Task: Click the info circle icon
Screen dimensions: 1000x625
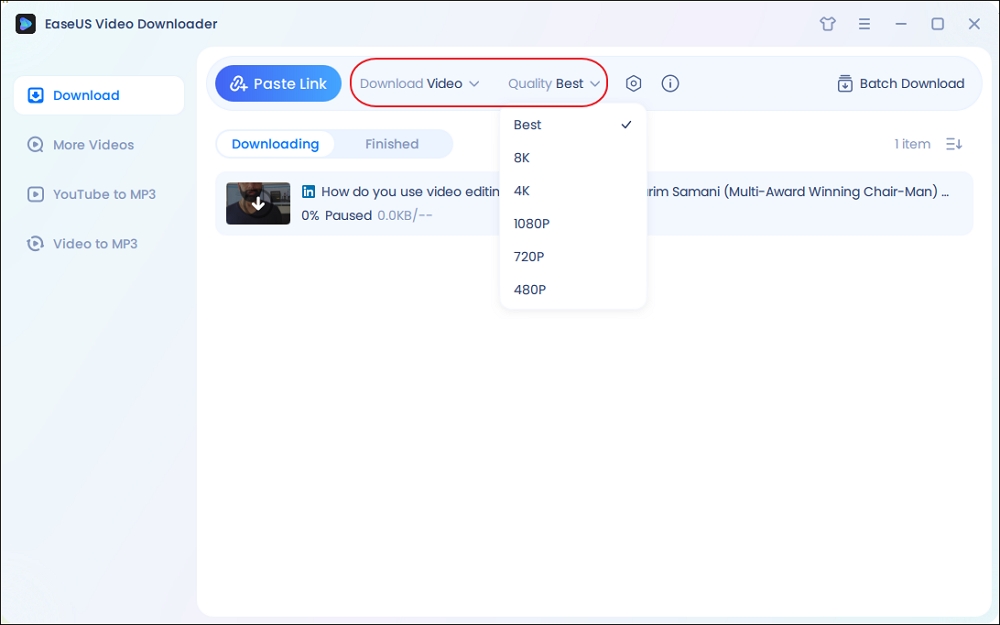Action: (x=670, y=84)
